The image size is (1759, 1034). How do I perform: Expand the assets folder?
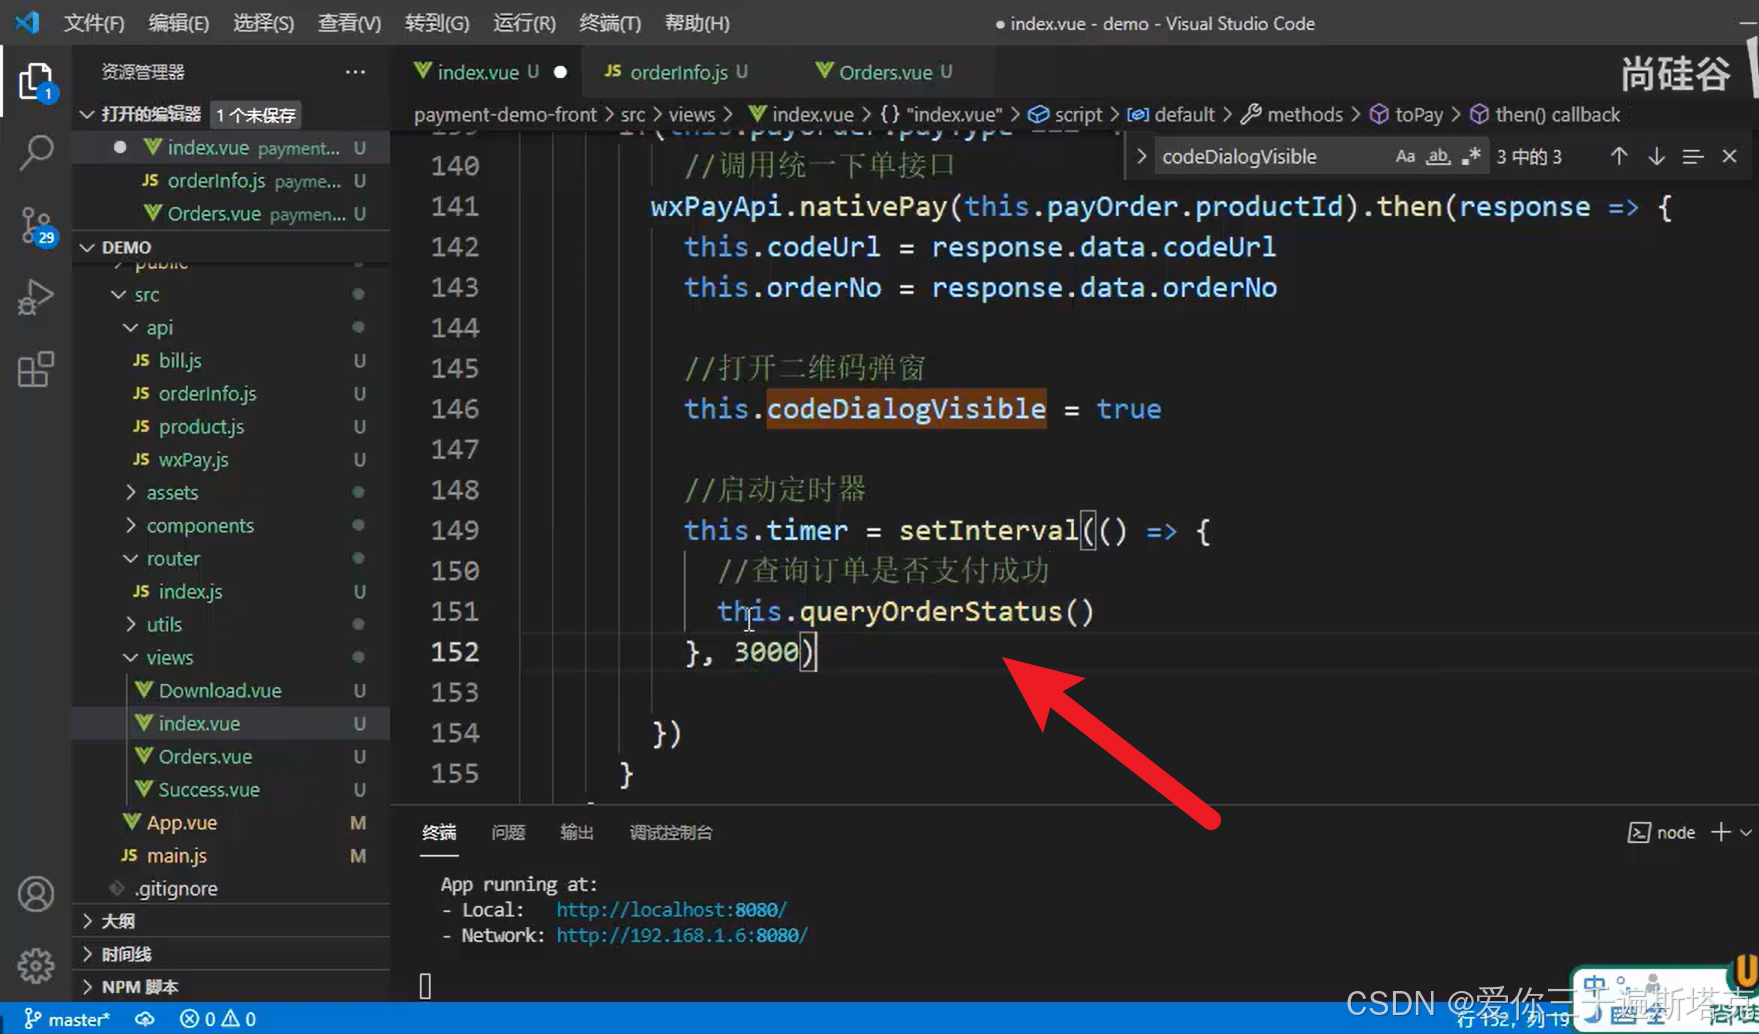(131, 492)
